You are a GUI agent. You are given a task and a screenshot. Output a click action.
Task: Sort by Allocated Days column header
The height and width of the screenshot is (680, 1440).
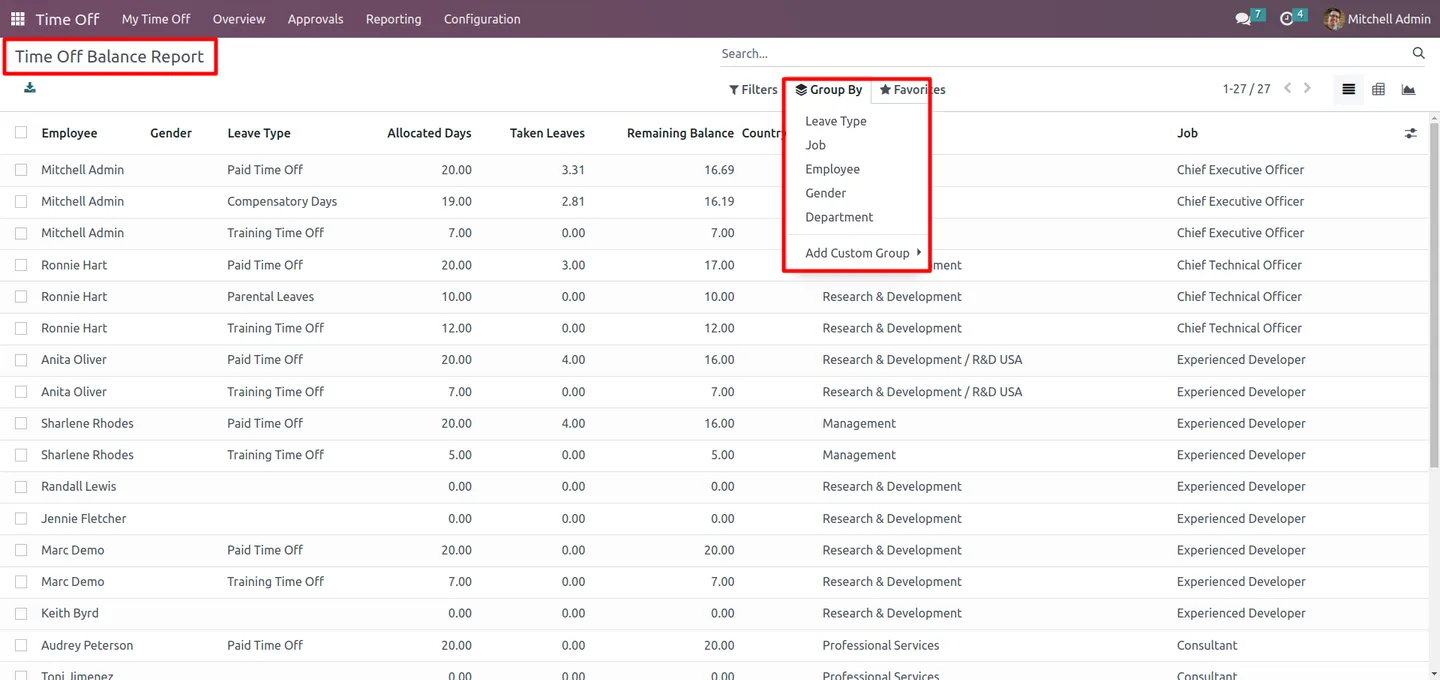(429, 133)
